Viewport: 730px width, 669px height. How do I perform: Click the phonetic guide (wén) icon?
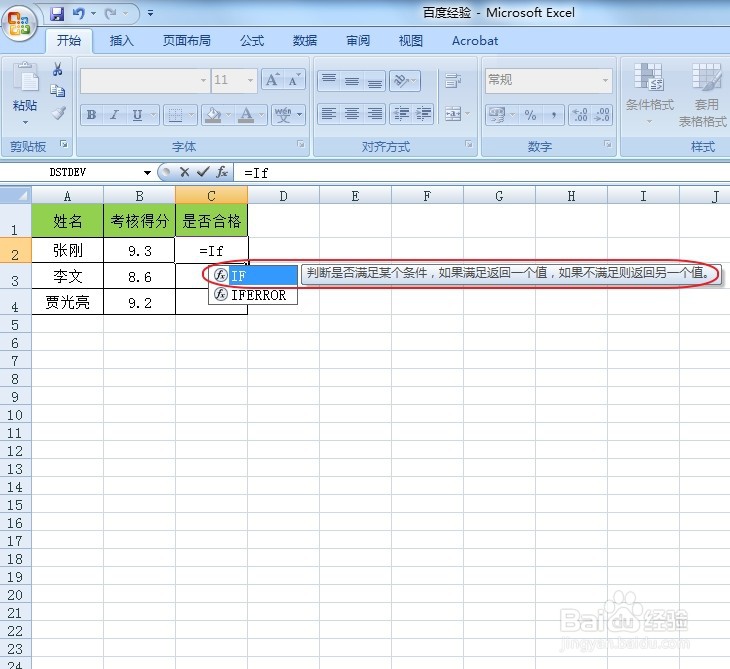(283, 115)
